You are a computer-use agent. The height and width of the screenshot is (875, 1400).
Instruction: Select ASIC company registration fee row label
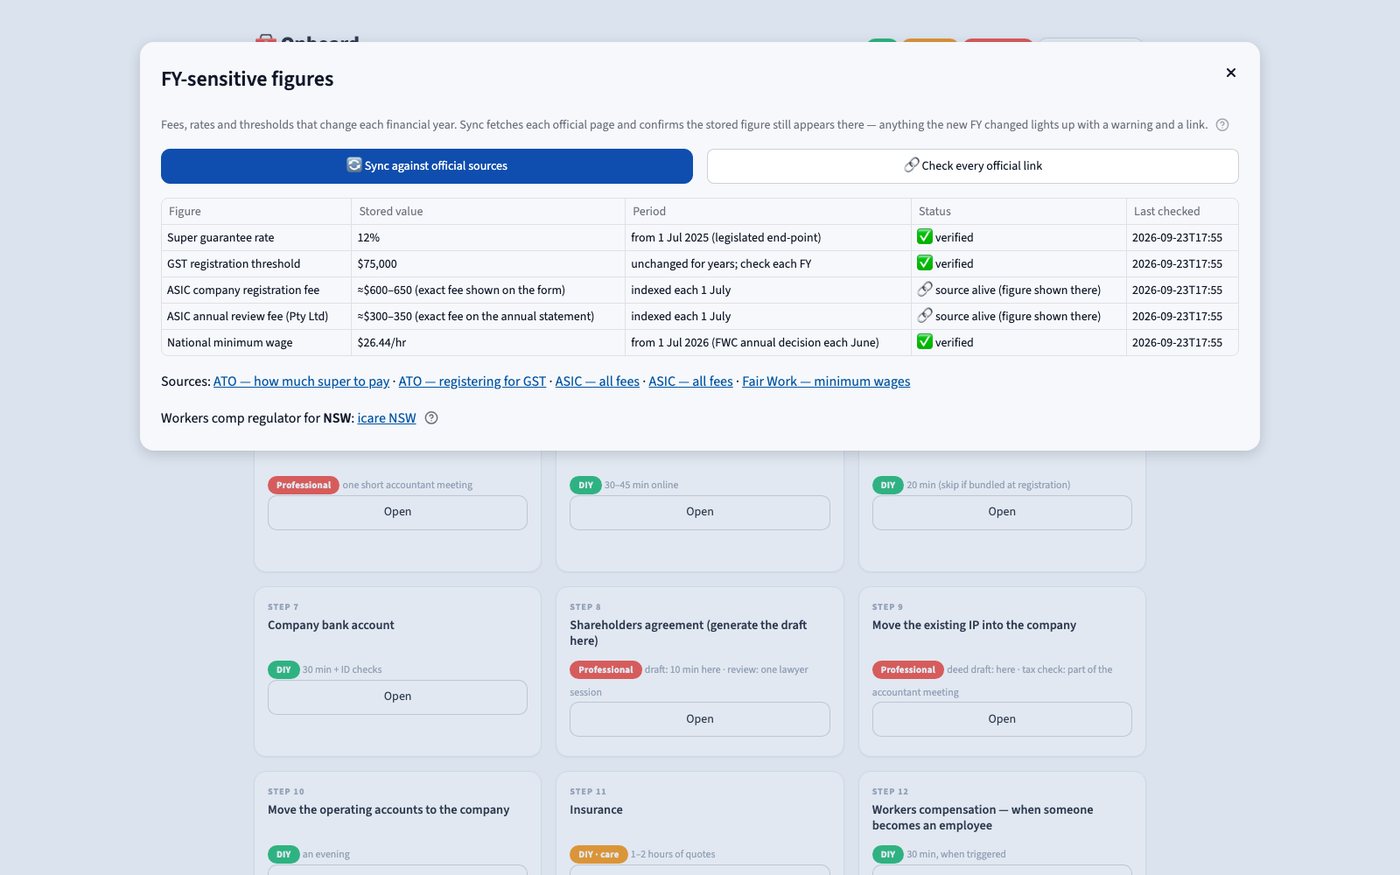(x=243, y=289)
